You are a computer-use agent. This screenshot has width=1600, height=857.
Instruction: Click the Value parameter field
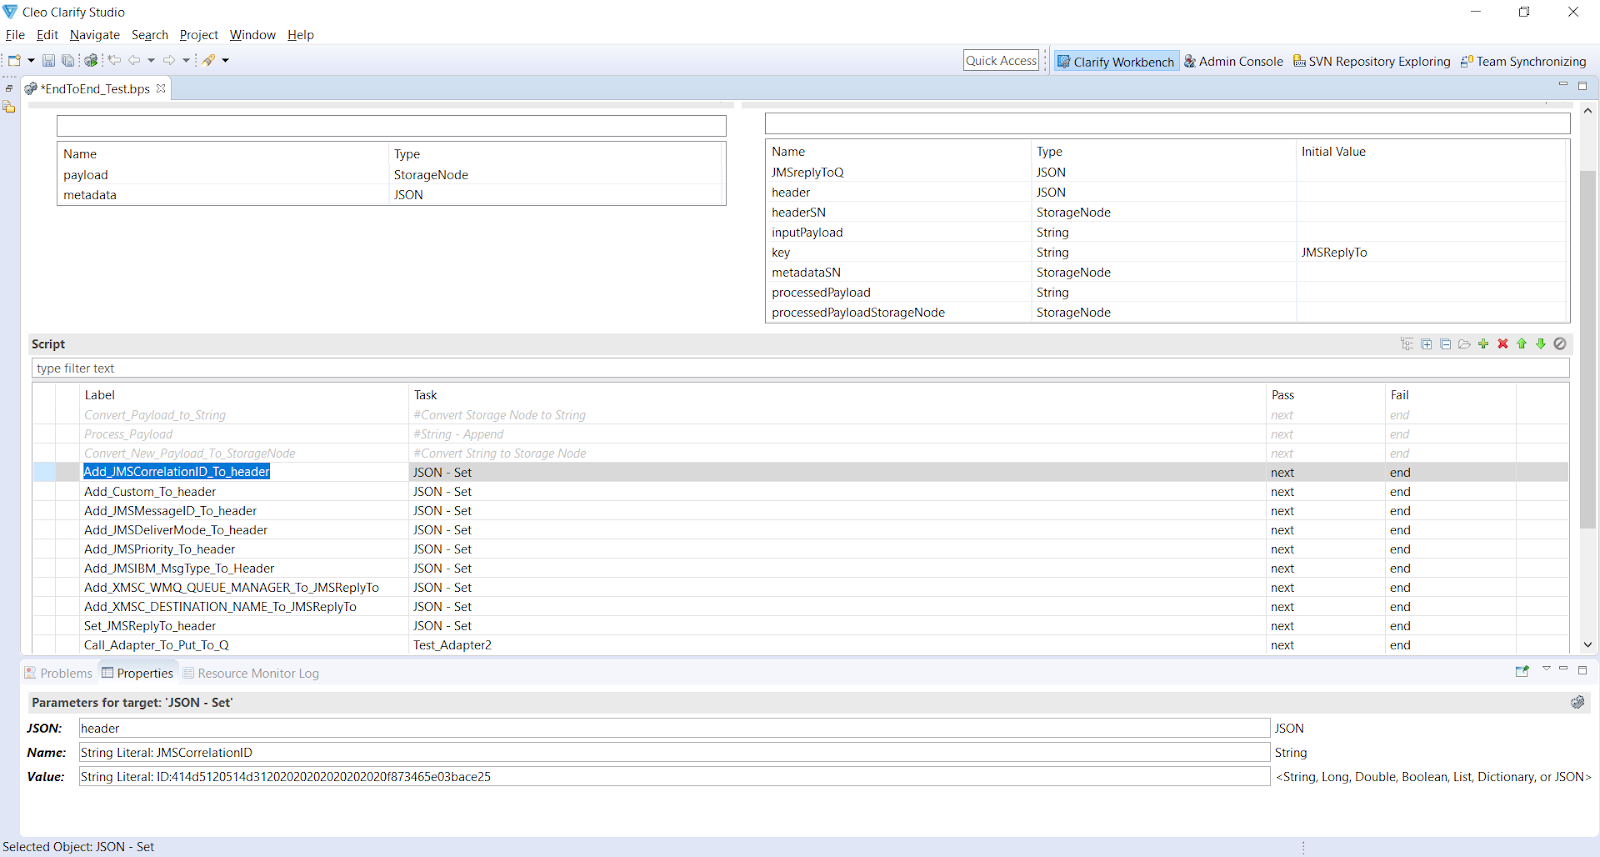point(674,776)
